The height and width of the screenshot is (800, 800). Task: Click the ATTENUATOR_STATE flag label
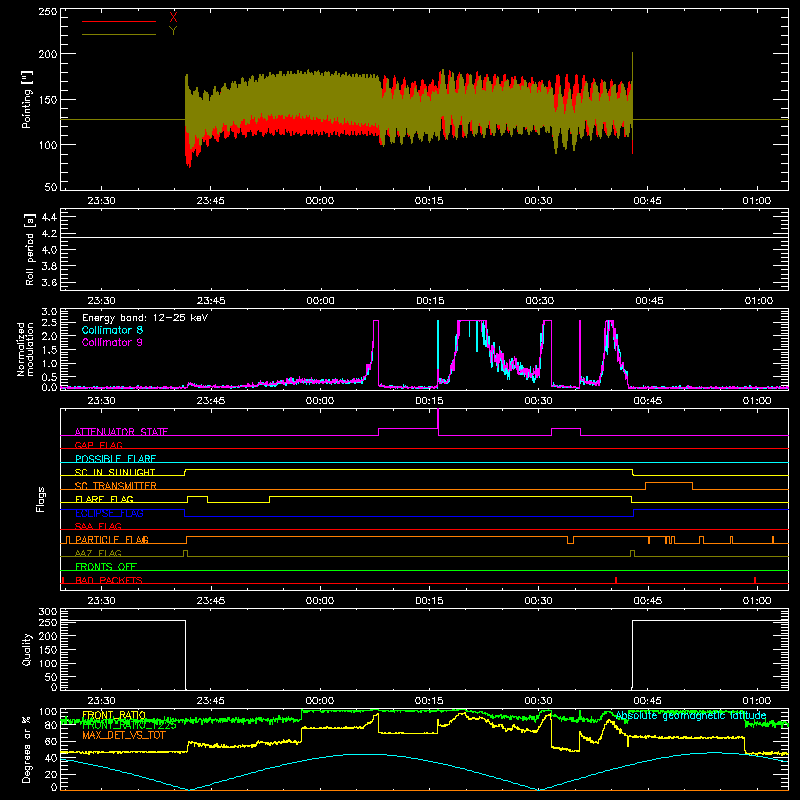click(x=121, y=432)
